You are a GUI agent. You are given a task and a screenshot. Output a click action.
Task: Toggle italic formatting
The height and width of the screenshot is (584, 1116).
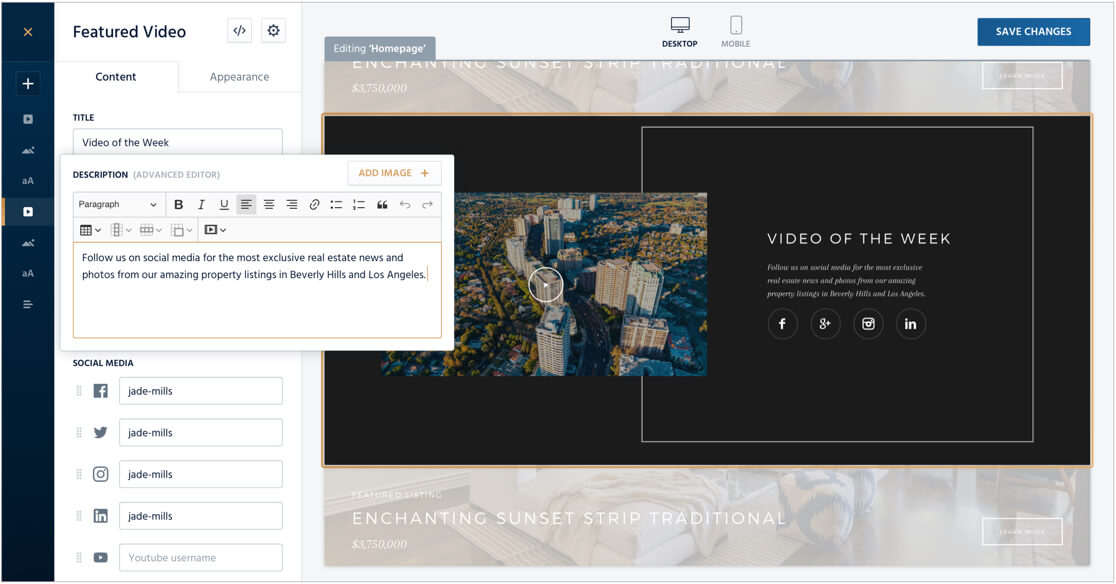[201, 205]
